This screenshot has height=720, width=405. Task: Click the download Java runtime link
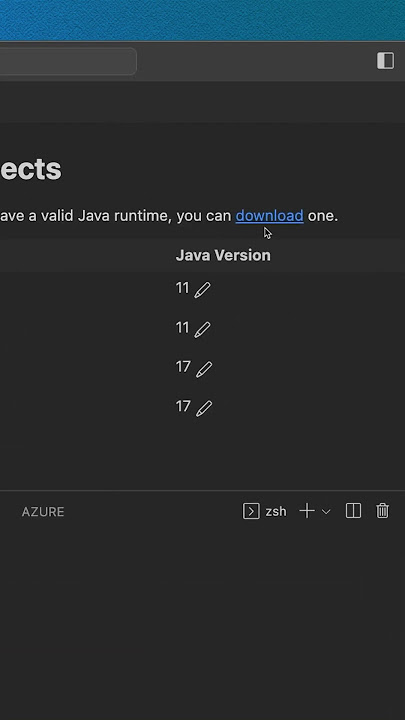point(270,215)
